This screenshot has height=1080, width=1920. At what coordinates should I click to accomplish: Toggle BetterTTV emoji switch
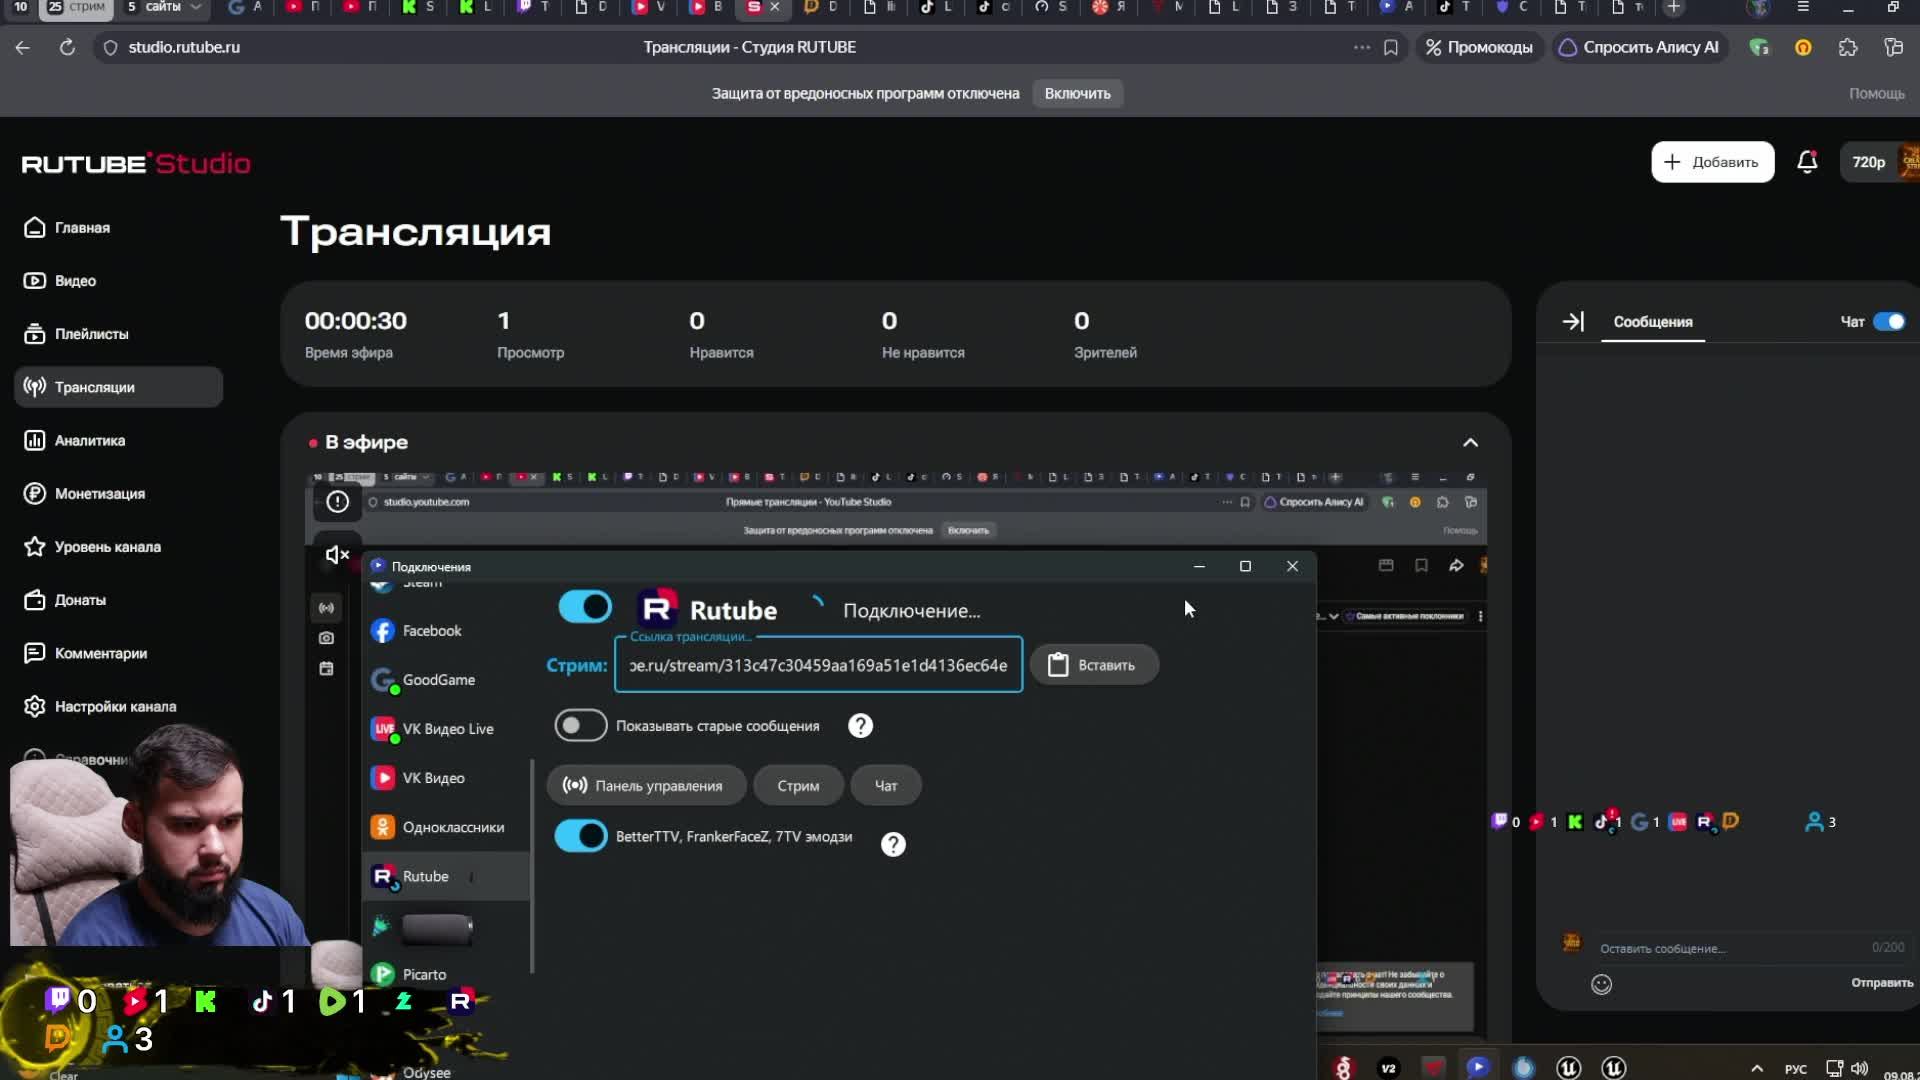580,836
